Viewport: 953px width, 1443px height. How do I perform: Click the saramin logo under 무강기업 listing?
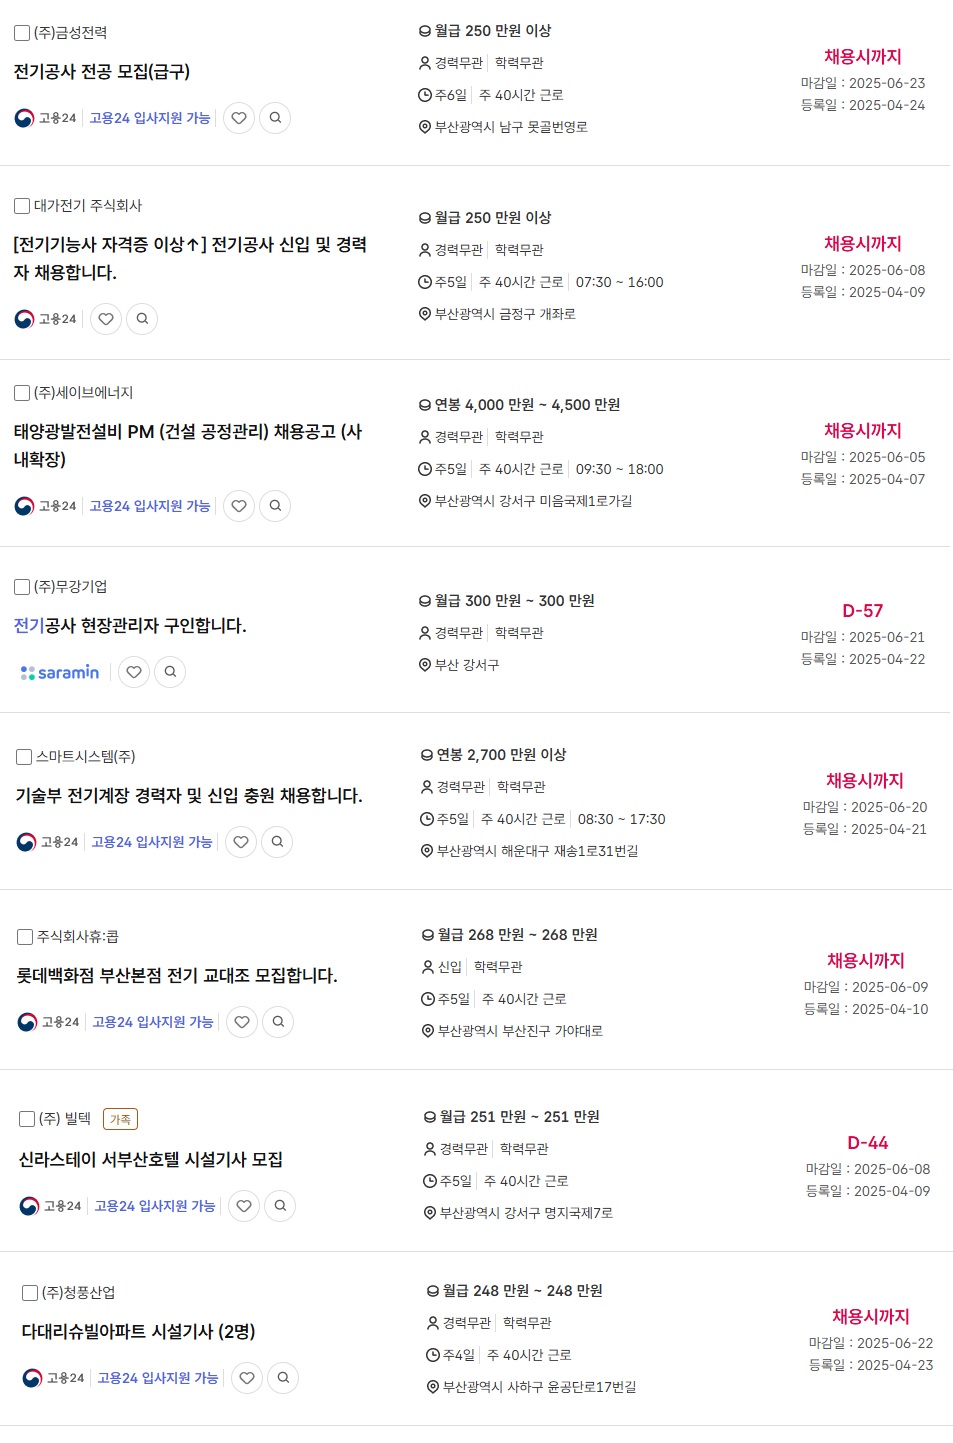click(x=60, y=672)
